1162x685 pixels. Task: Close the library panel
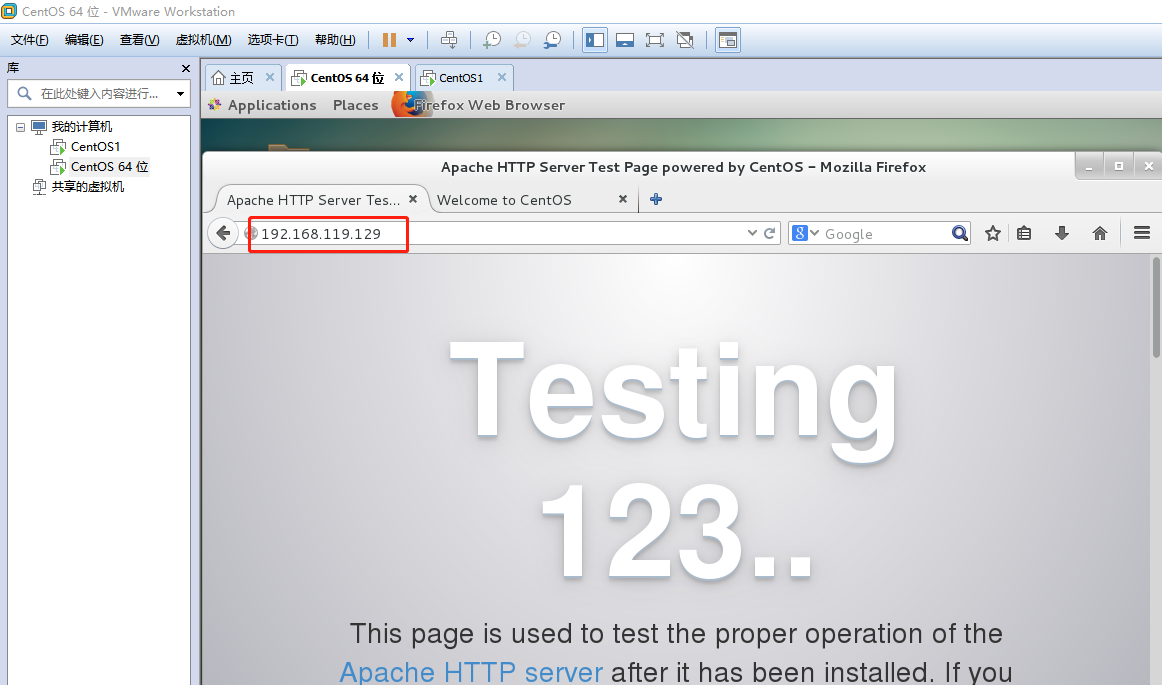[x=185, y=68]
